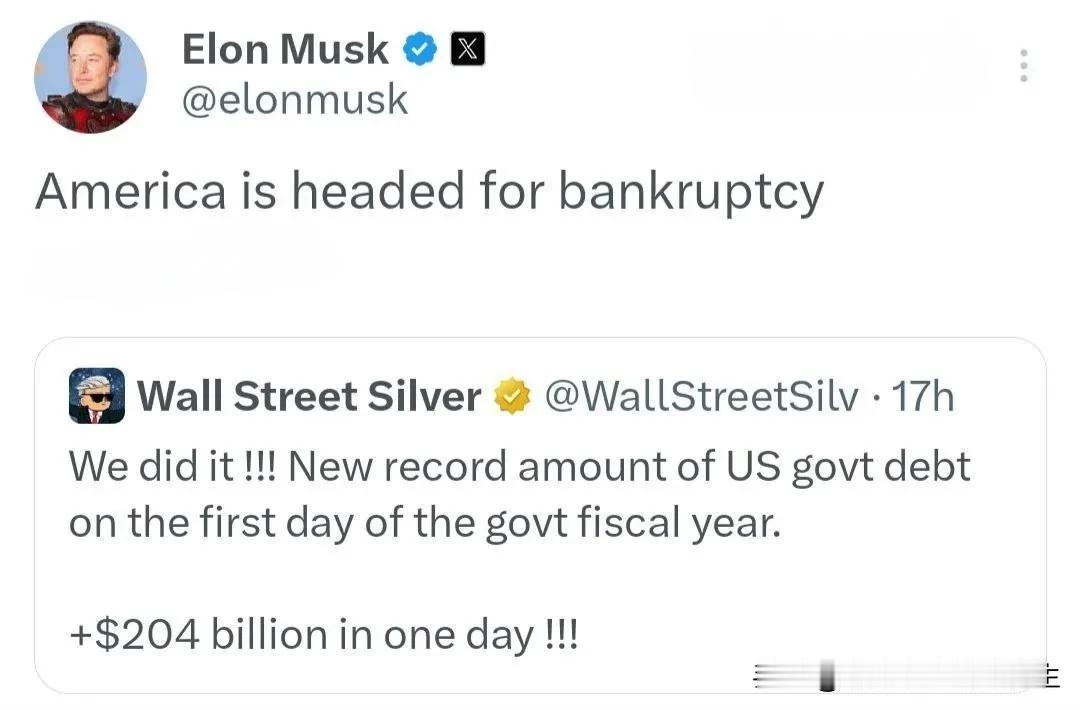Click Wall Street Silver's avatar

coord(96,396)
